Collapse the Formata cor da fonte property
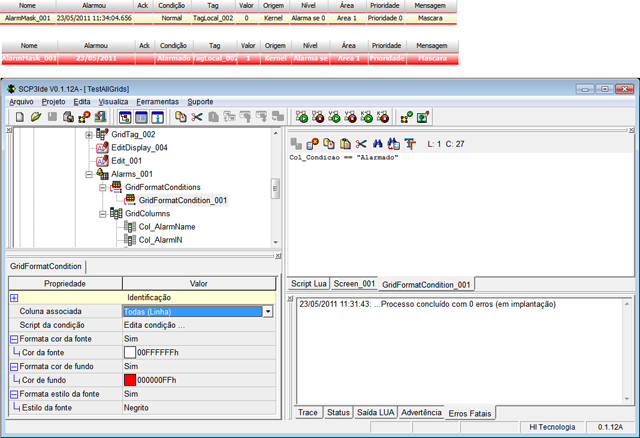This screenshot has width=640, height=438. [14, 339]
